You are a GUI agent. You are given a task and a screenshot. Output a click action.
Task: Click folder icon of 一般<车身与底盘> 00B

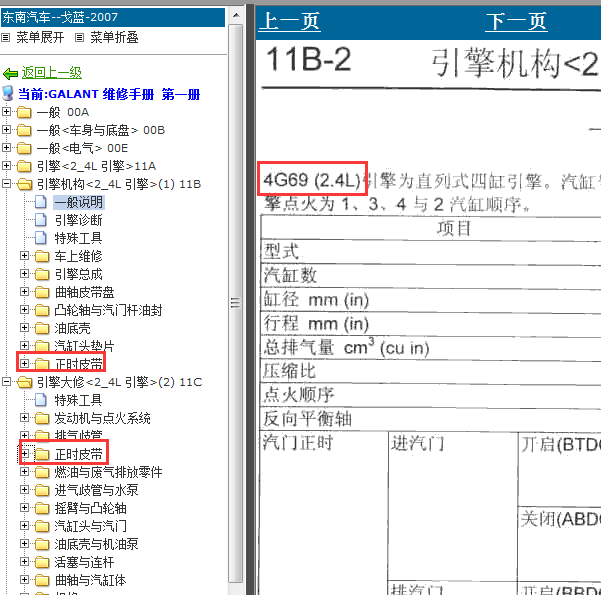coord(24,130)
